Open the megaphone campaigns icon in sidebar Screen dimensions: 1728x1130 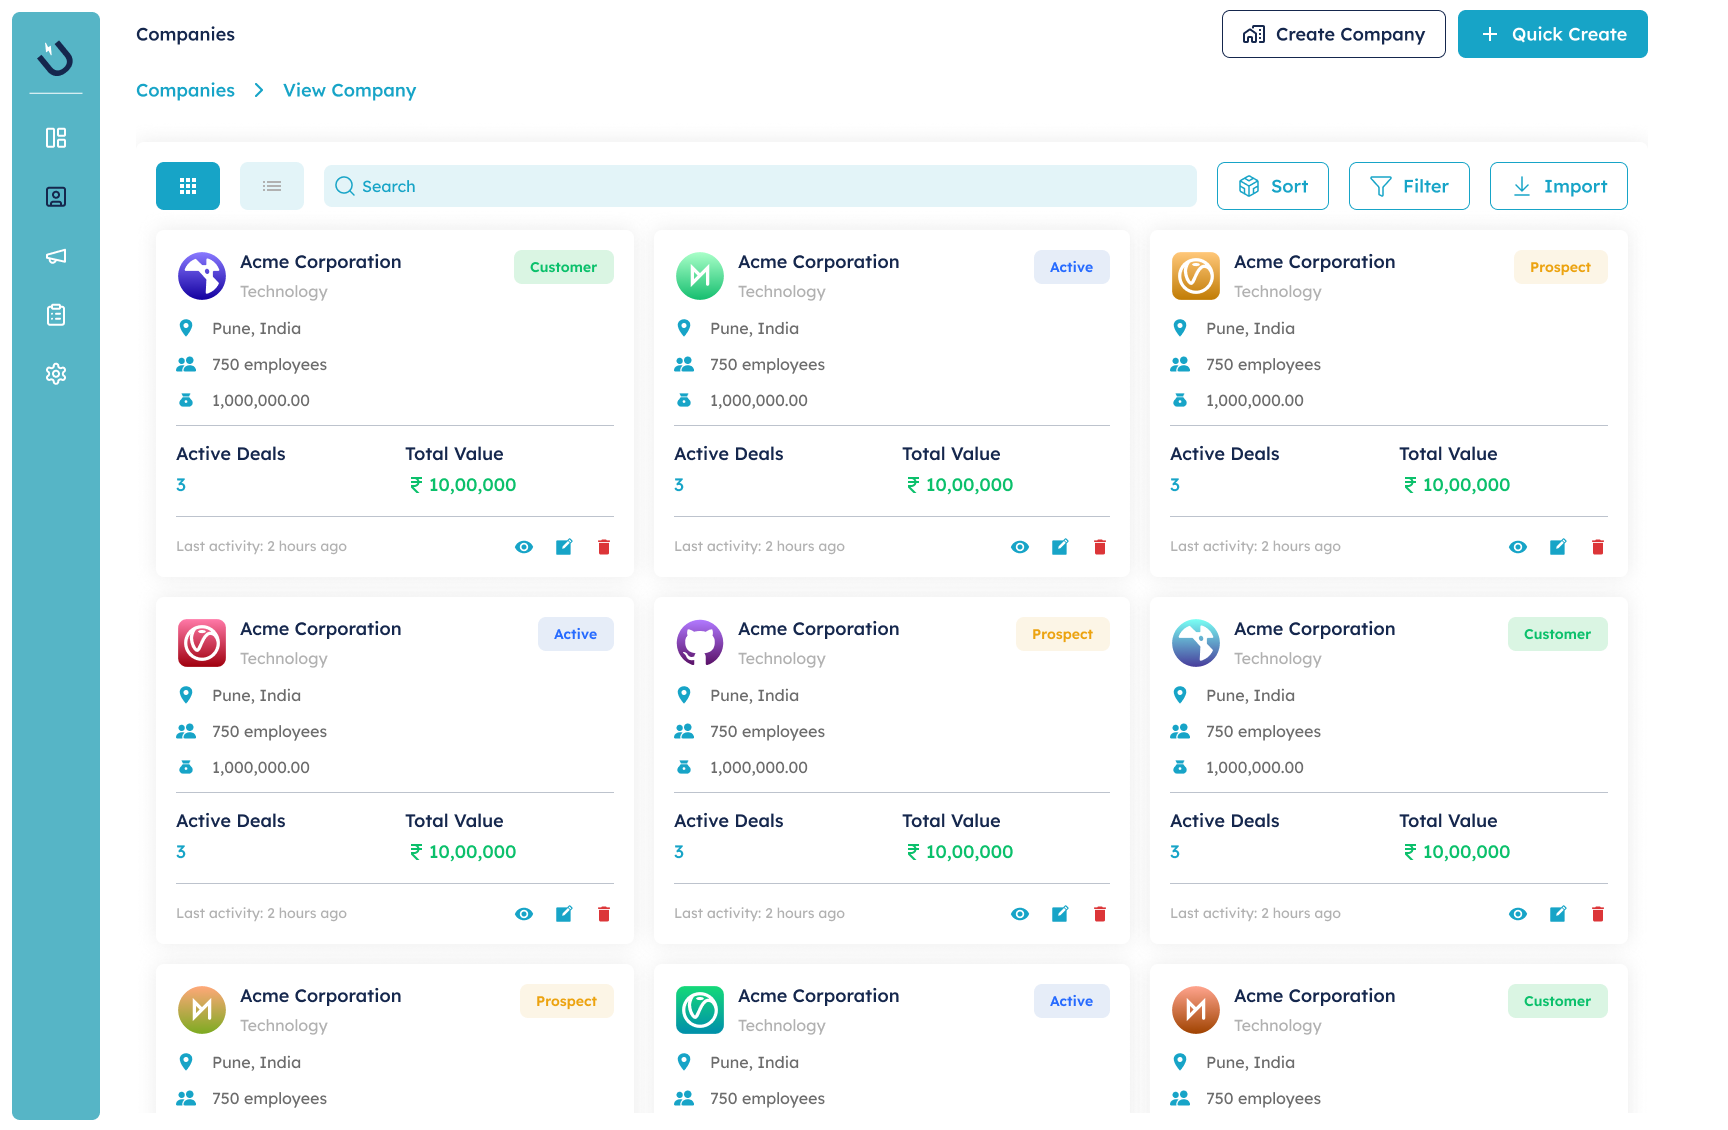pyautogui.click(x=56, y=256)
